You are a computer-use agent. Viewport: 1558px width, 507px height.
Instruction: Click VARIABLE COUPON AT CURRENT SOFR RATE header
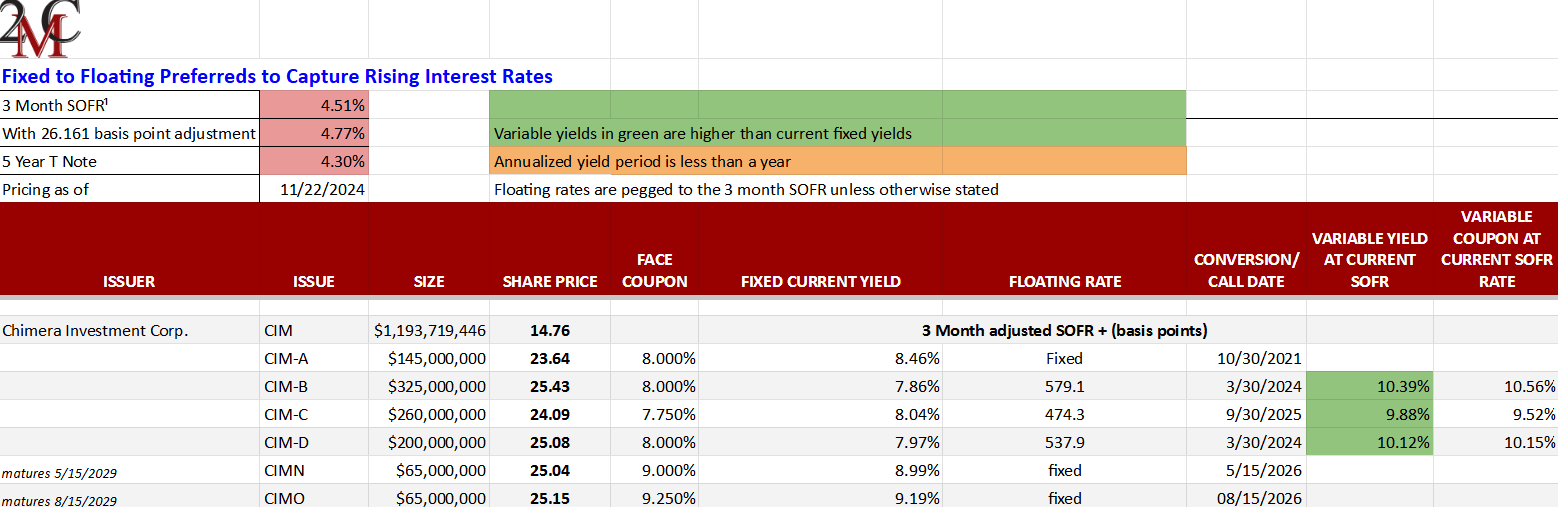point(1496,249)
